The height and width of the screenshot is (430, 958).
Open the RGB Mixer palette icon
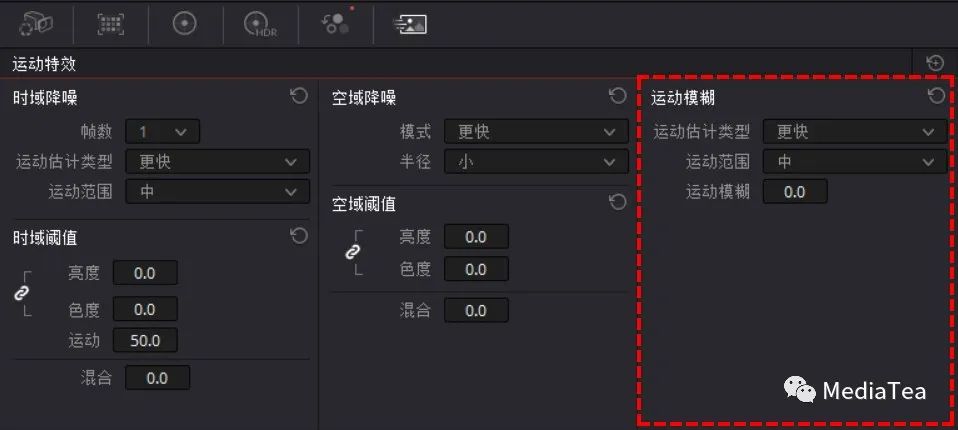(335, 24)
